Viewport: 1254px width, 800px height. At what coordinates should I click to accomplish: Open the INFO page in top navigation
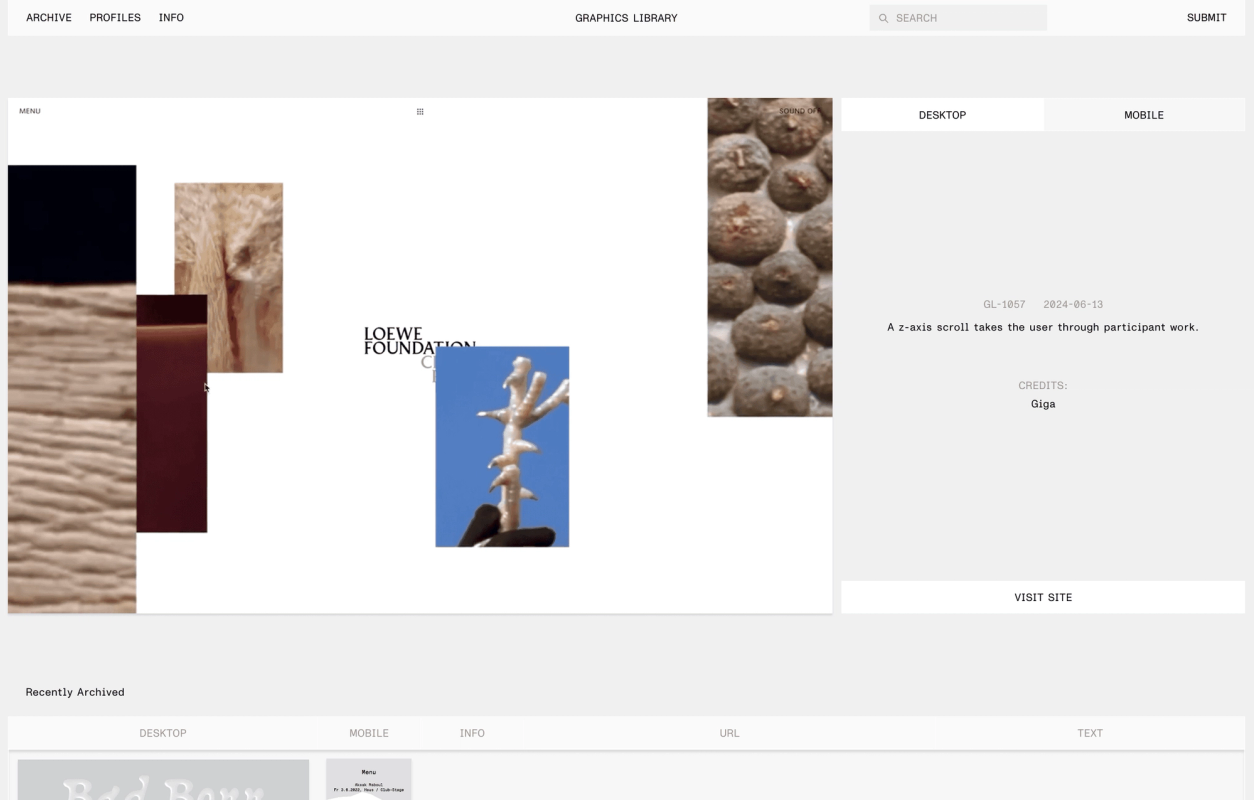point(171,18)
